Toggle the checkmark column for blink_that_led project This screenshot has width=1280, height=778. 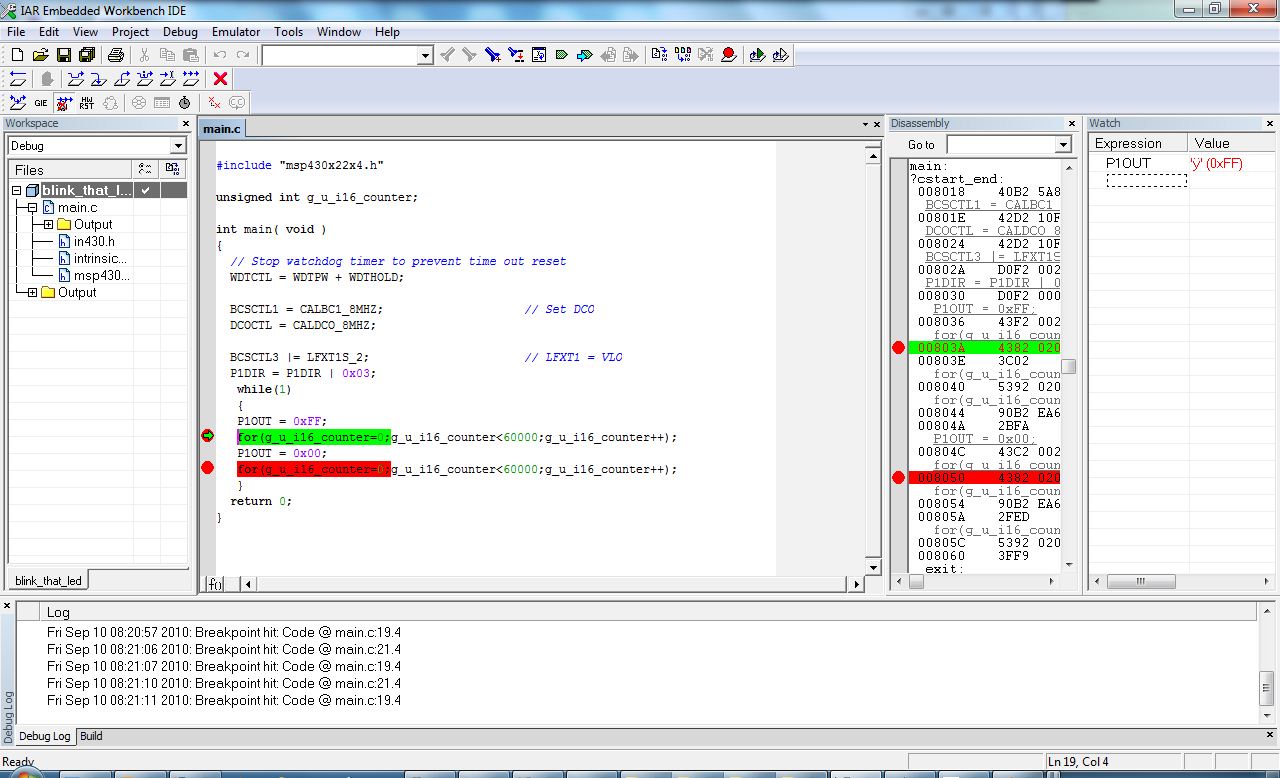(x=146, y=190)
